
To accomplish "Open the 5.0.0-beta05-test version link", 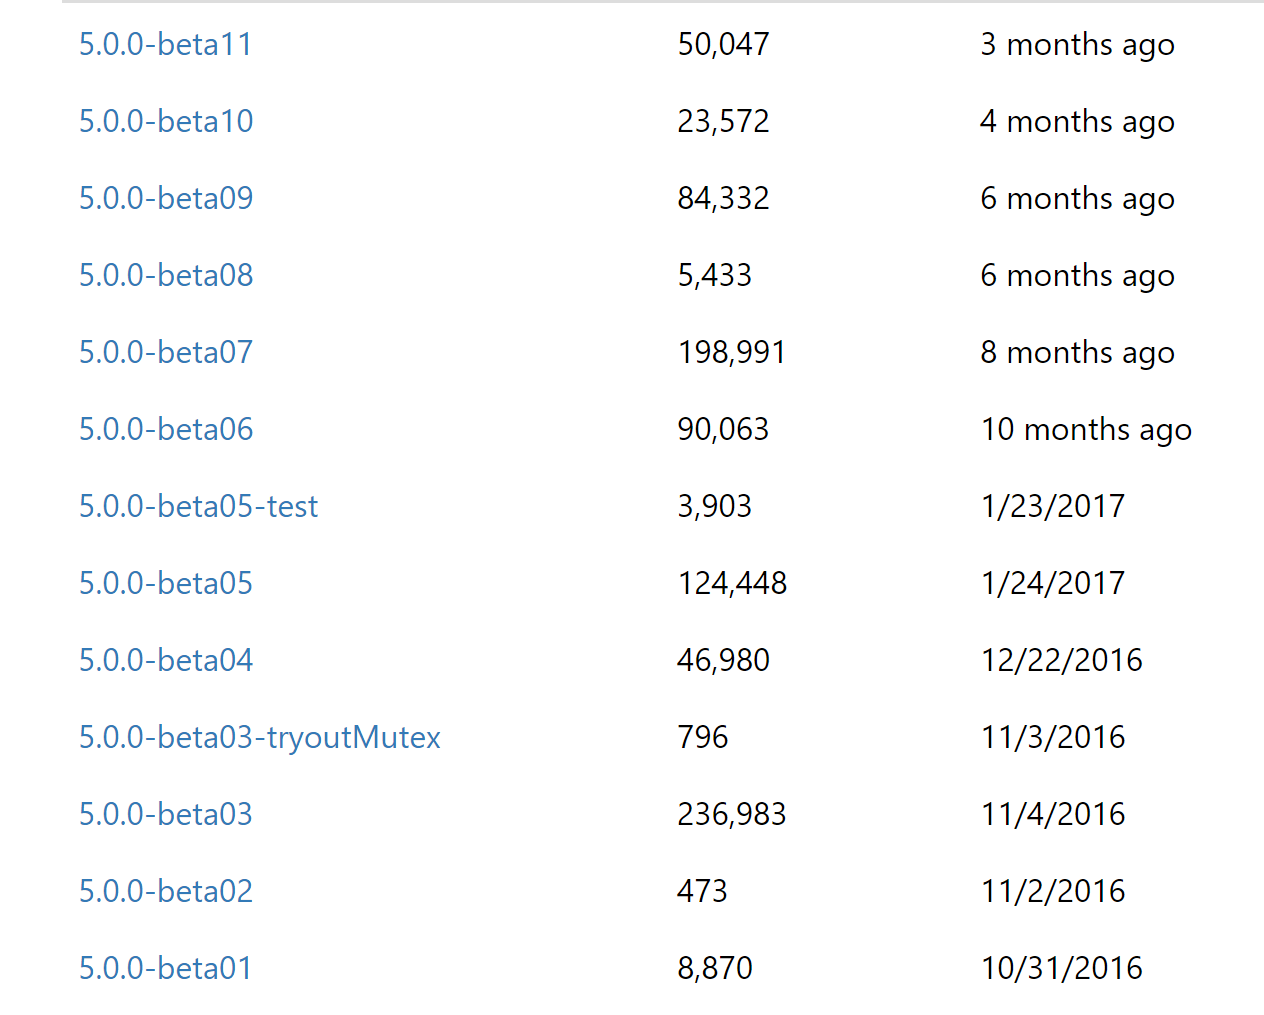I will point(198,506).
